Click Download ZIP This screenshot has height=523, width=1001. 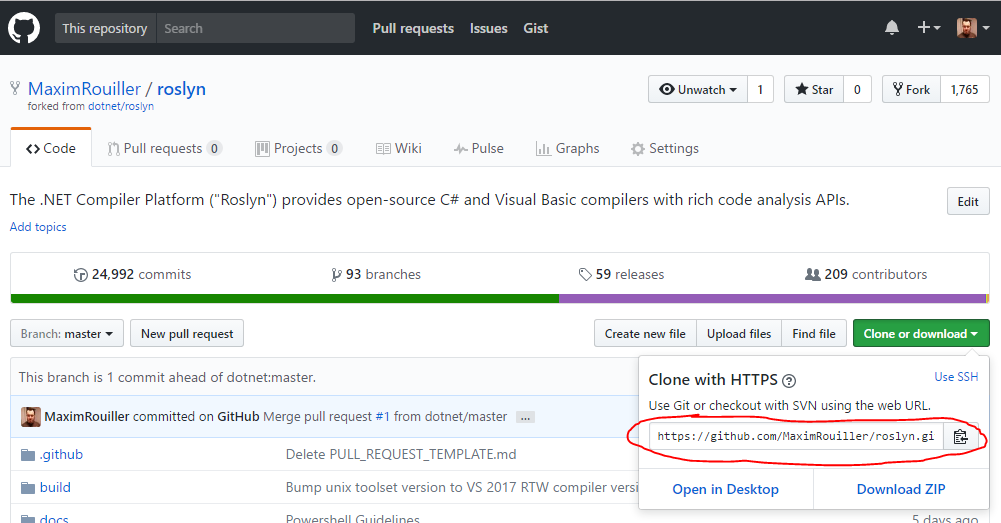pyautogui.click(x=901, y=489)
